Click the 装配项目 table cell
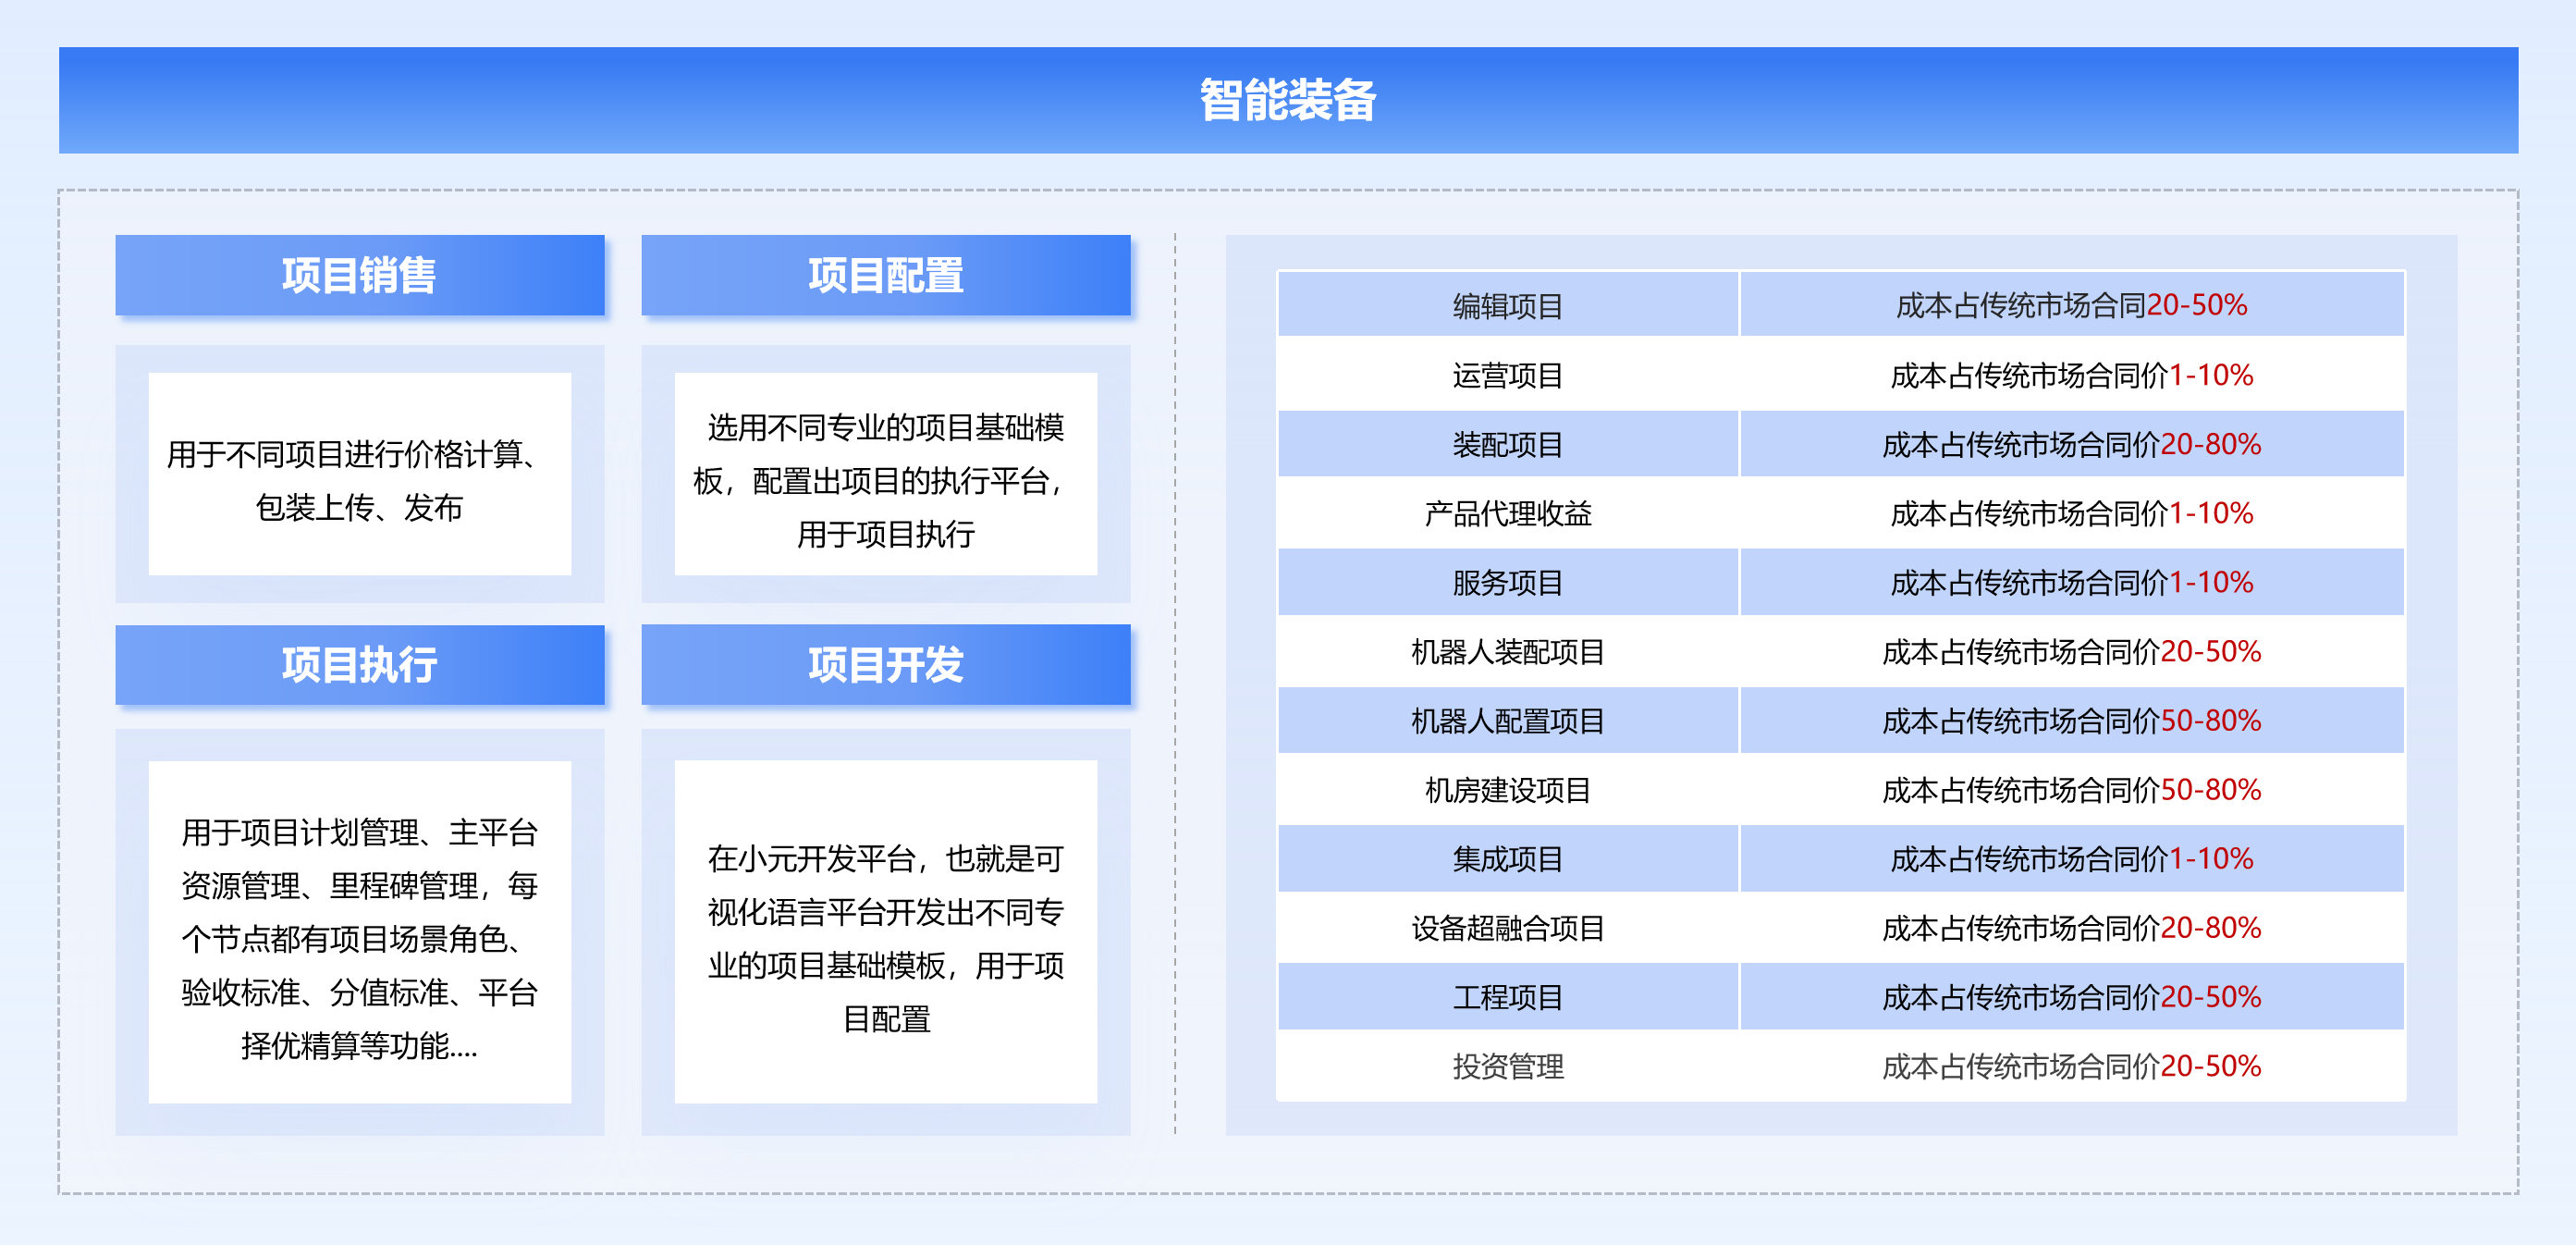 (x=1508, y=444)
